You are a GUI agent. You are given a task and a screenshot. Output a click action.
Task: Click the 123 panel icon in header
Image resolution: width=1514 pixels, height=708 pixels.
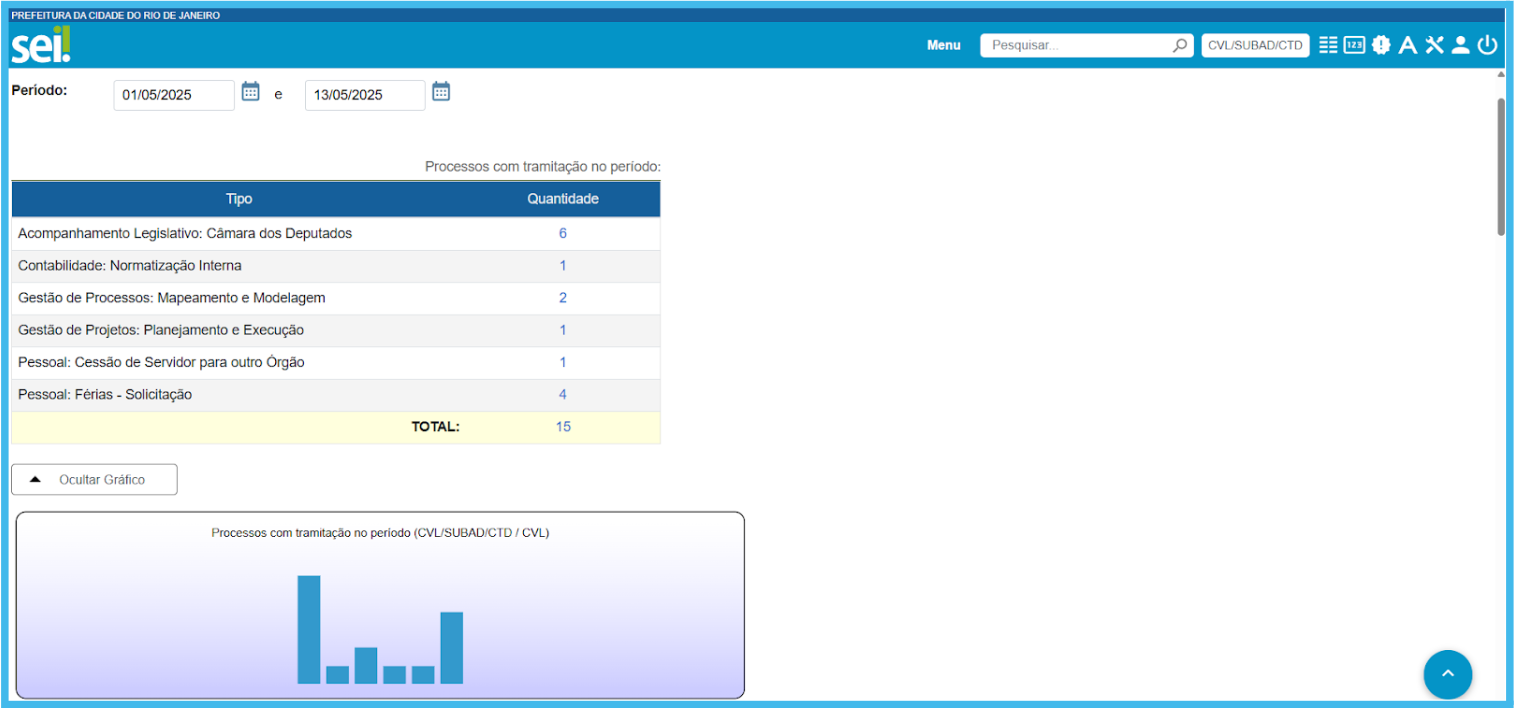coord(1354,45)
